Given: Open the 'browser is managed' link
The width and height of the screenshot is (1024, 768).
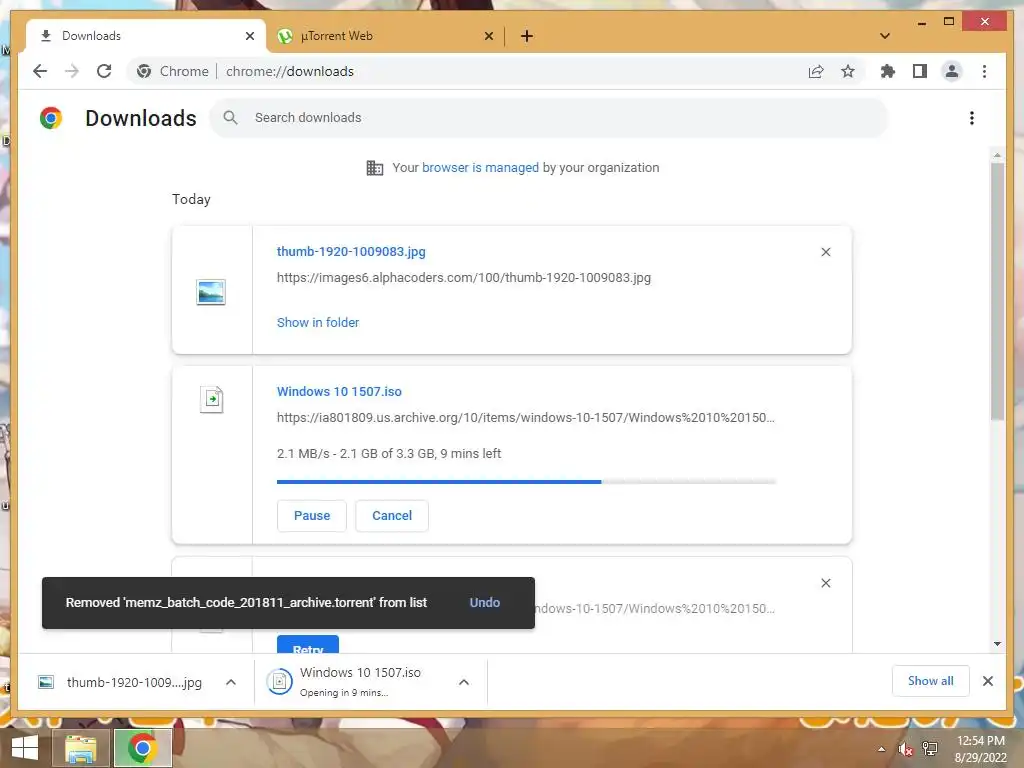Looking at the screenshot, I should (480, 168).
